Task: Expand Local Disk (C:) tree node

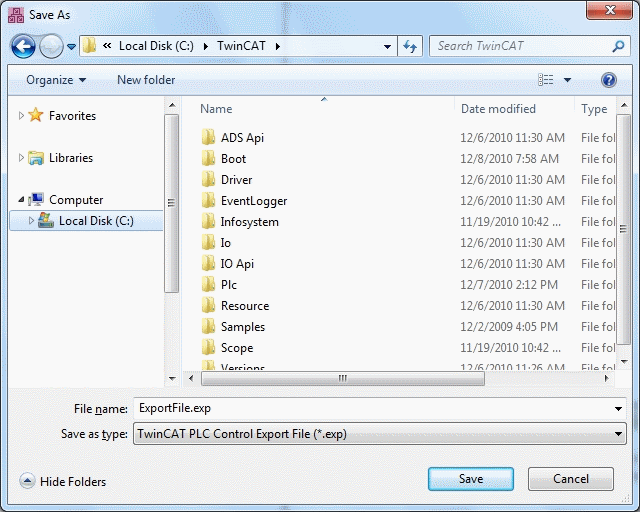Action: 31,221
